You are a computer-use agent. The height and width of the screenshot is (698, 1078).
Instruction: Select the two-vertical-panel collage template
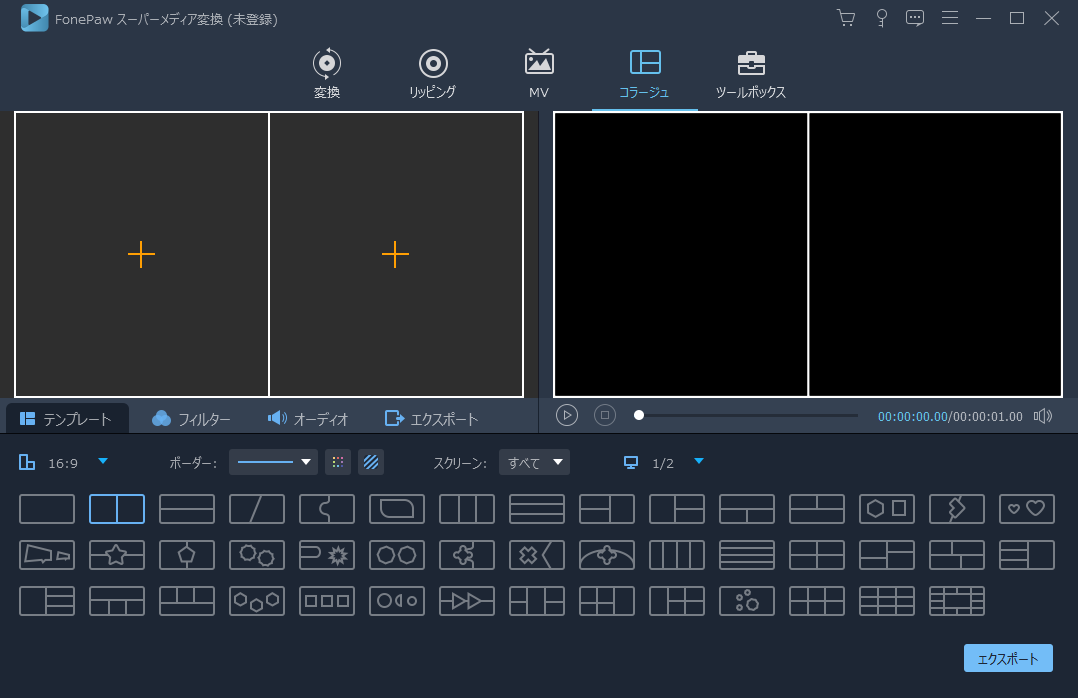(x=117, y=509)
